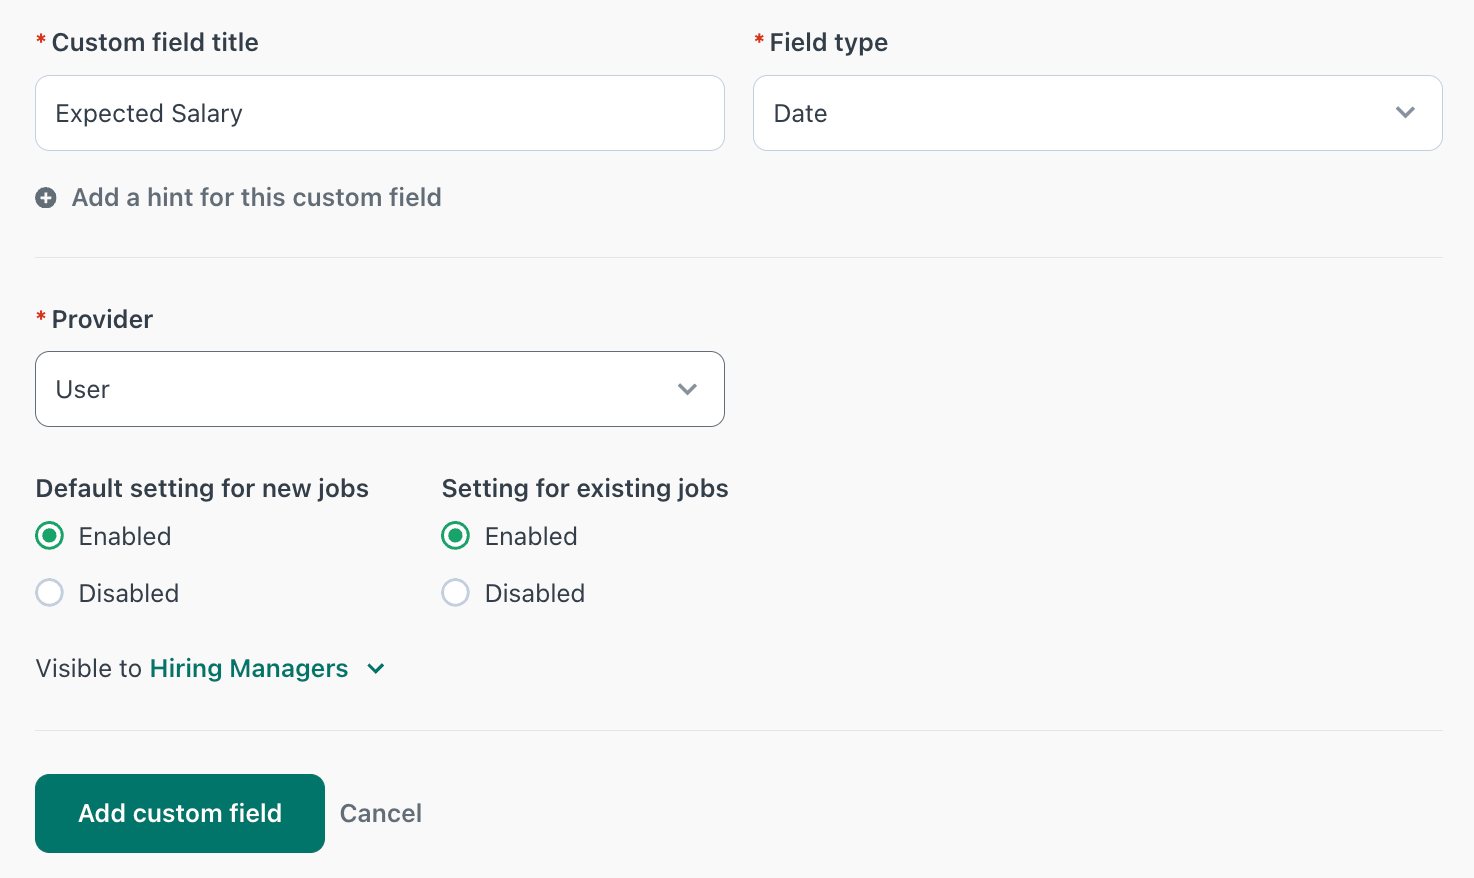Select Disabled radio under Default setting for new jobs
This screenshot has height=878, width=1474.
50,593
